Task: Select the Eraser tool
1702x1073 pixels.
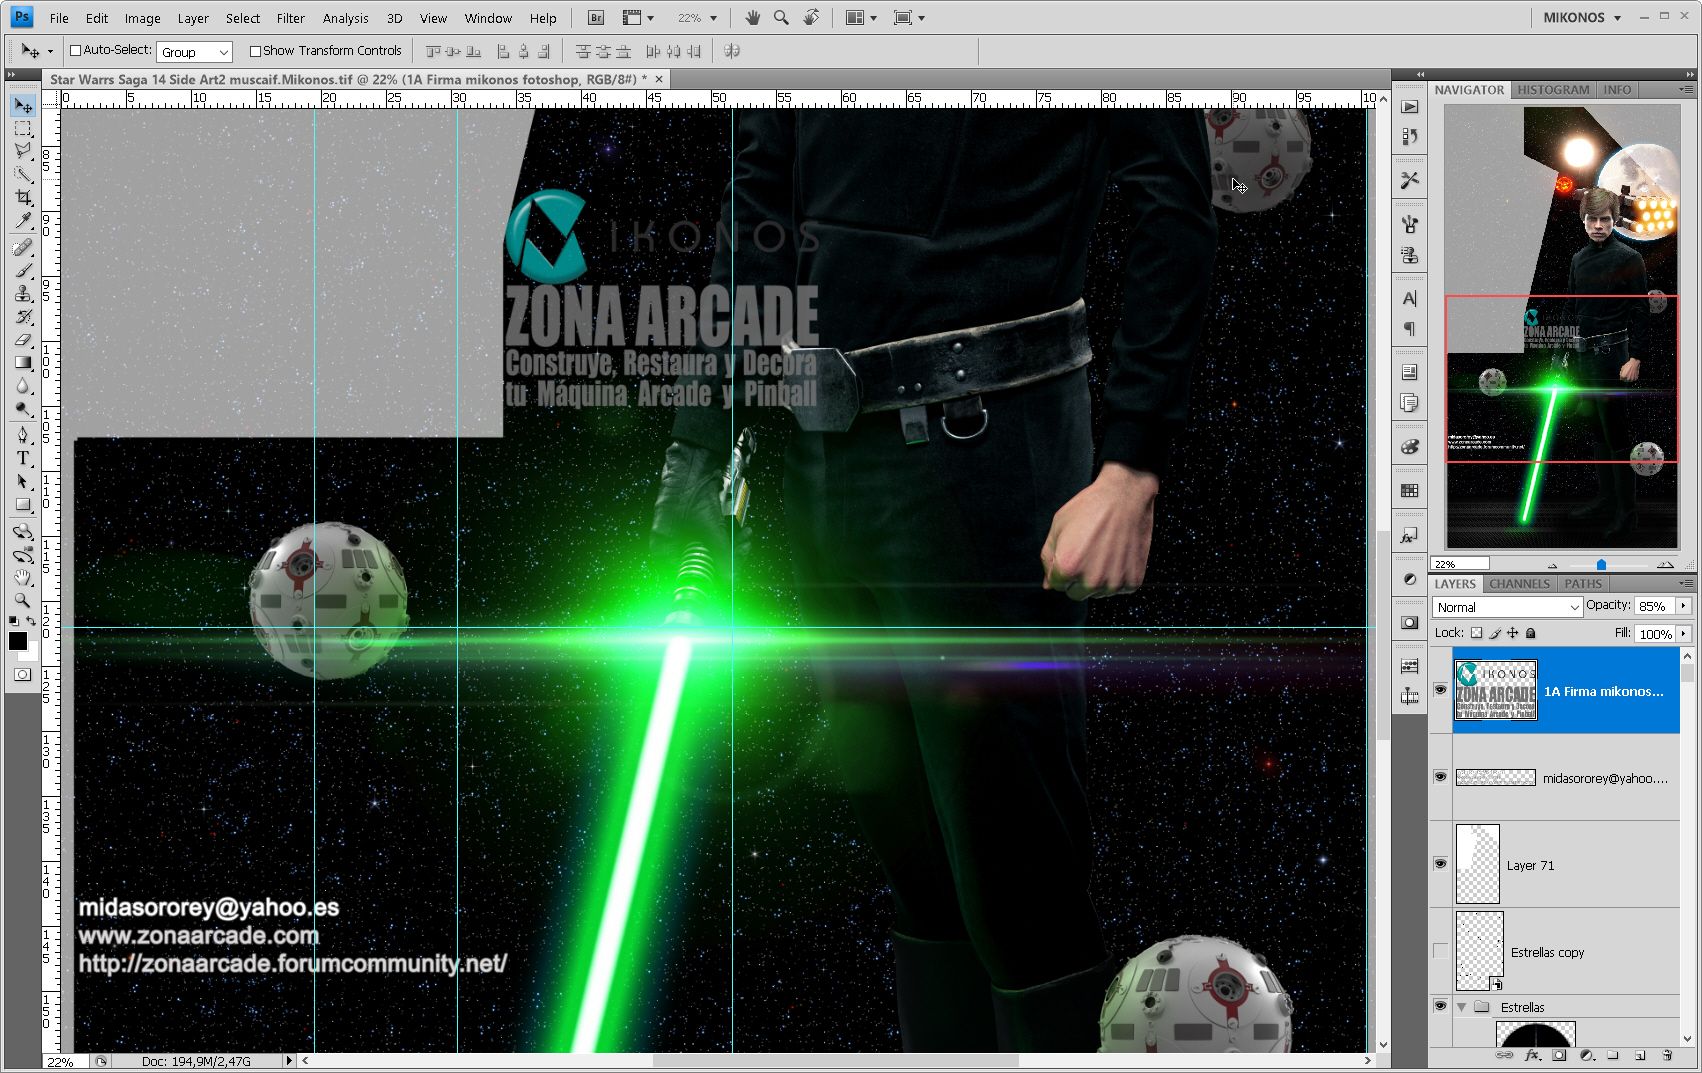Action: 23,340
